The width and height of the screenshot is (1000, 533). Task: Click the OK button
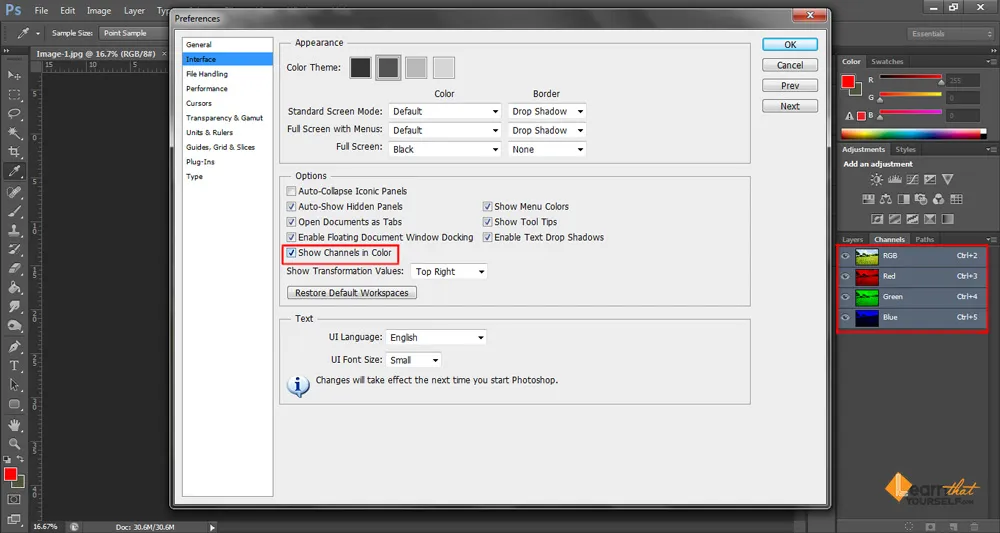[789, 45]
